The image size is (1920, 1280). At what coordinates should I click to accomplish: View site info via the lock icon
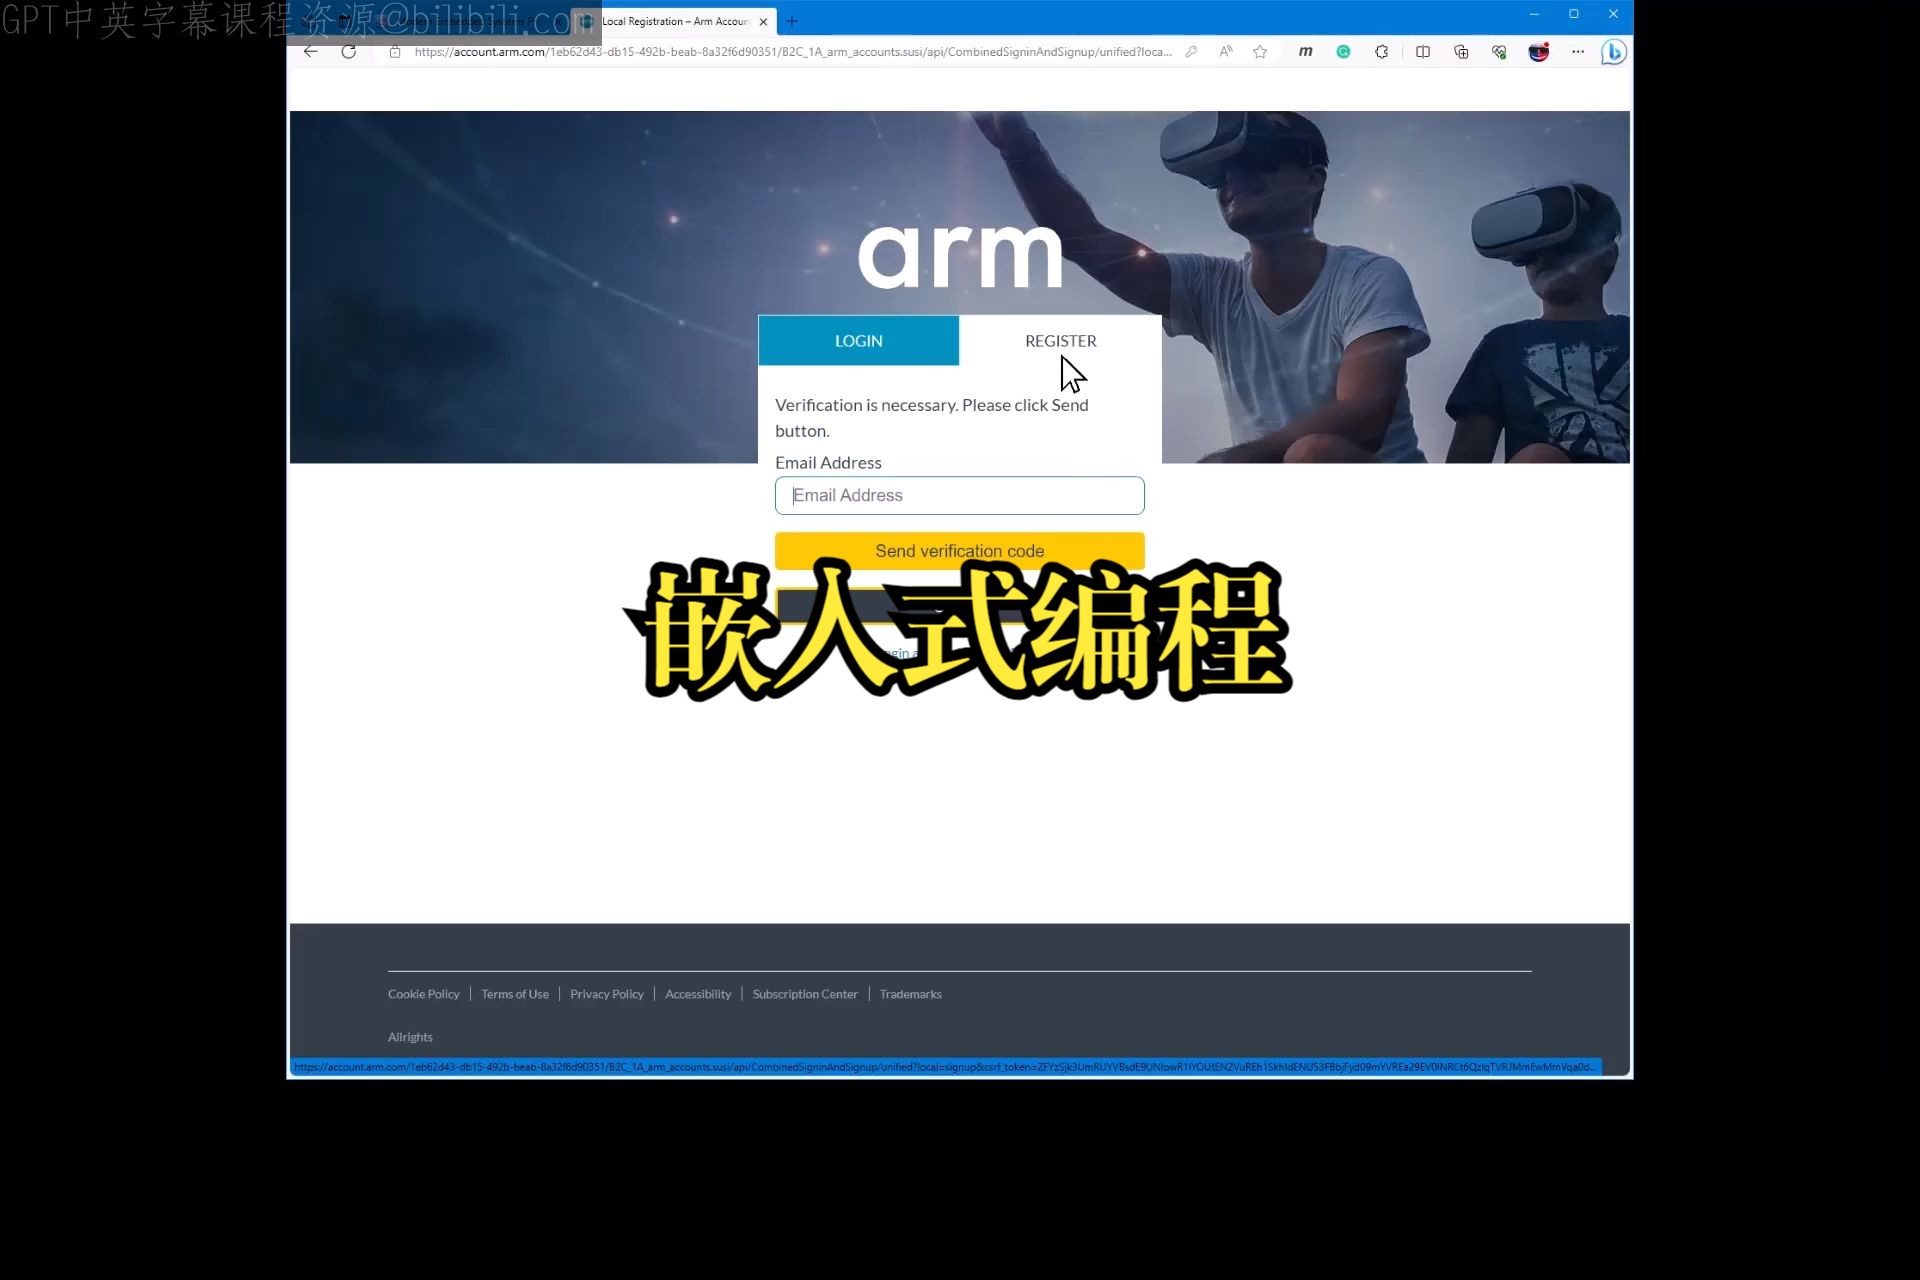click(x=395, y=52)
